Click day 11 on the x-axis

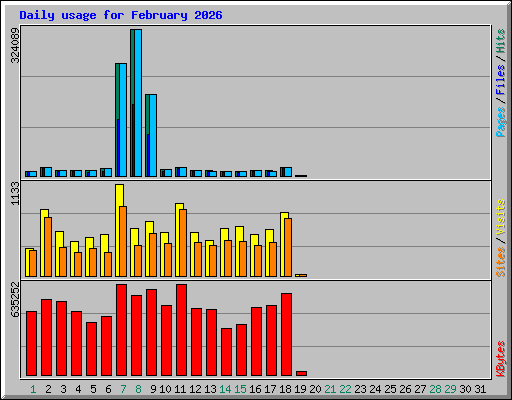(x=180, y=389)
